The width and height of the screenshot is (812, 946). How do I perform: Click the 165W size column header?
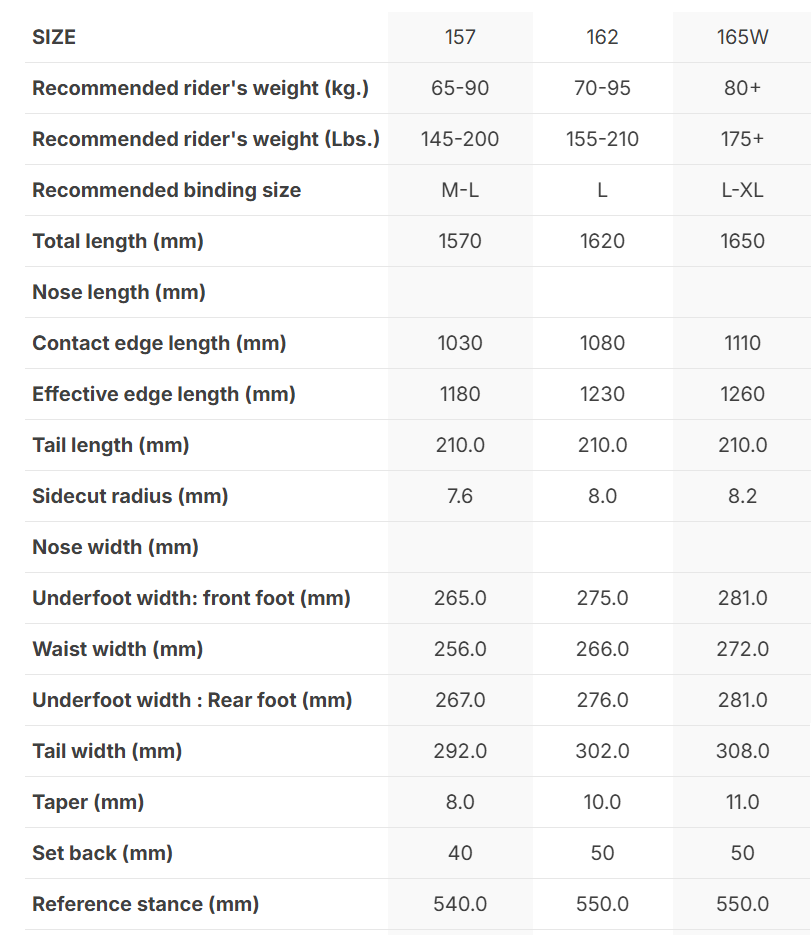click(x=742, y=37)
